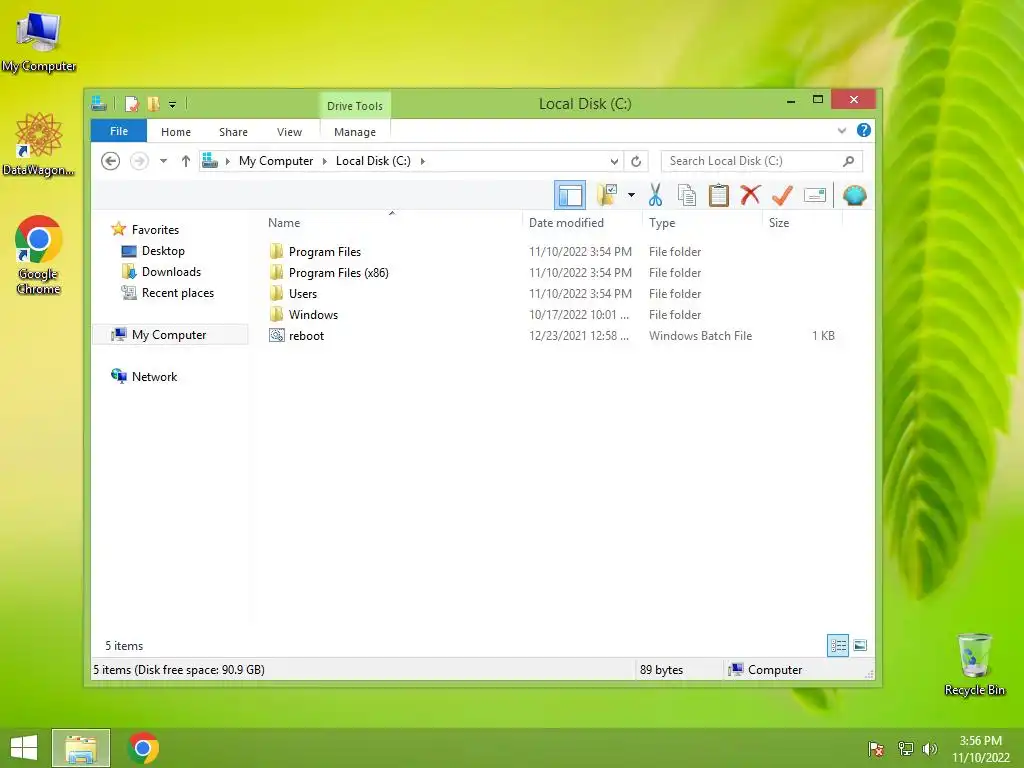This screenshot has width=1024, height=768.
Task: Refresh the current folder
Action: [x=635, y=161]
